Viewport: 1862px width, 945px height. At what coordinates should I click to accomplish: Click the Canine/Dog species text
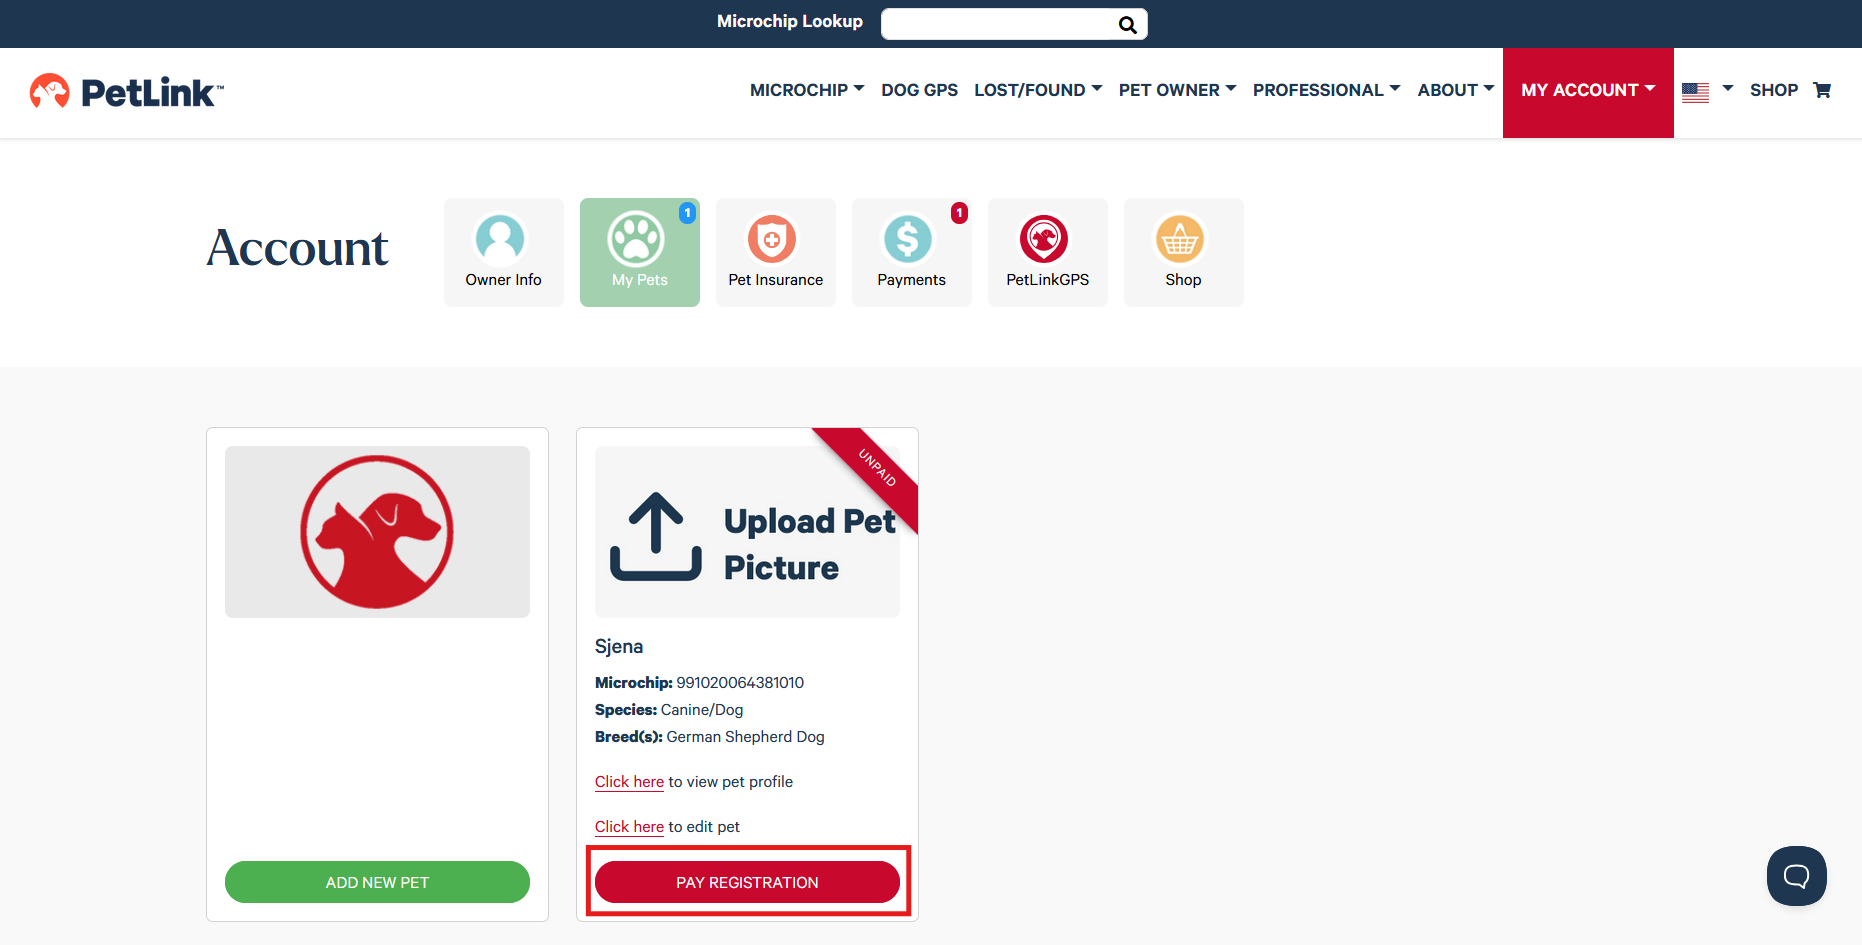point(702,710)
